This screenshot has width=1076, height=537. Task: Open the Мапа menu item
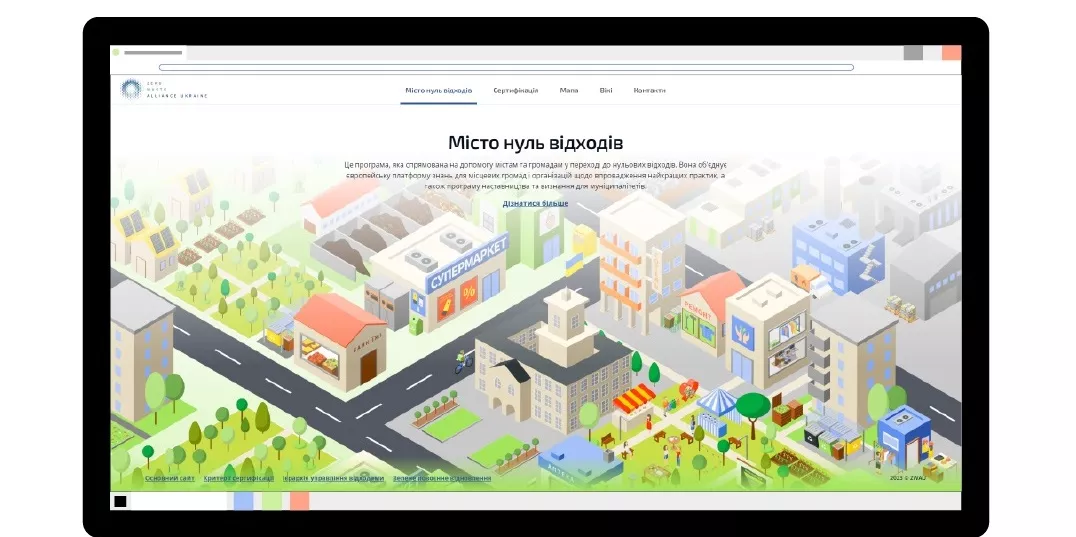(568, 90)
